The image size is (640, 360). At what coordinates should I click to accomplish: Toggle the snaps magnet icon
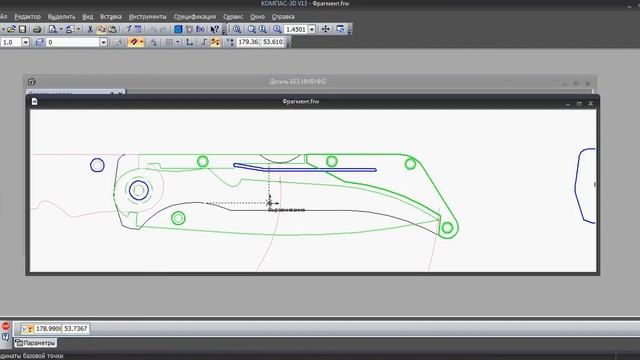[133, 42]
